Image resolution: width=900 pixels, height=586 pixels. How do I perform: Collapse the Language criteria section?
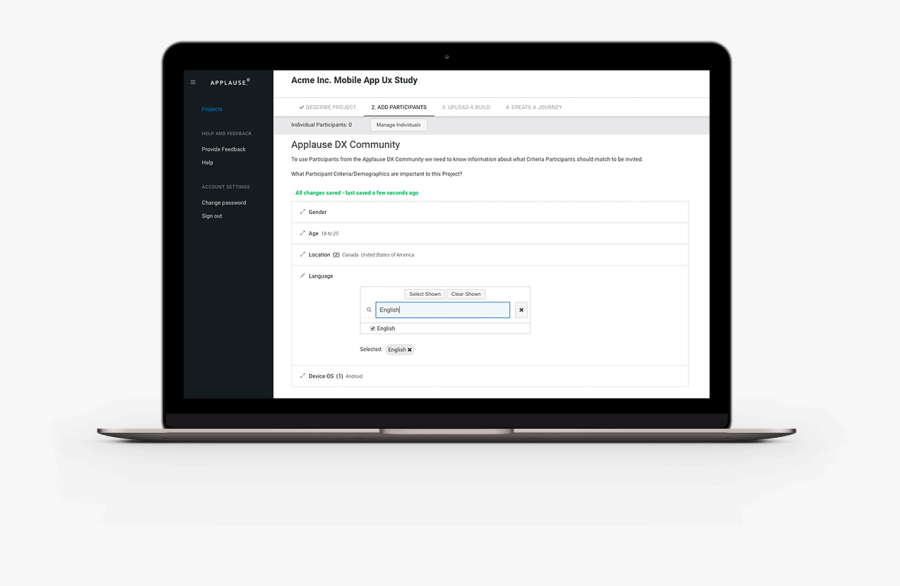[x=320, y=276]
